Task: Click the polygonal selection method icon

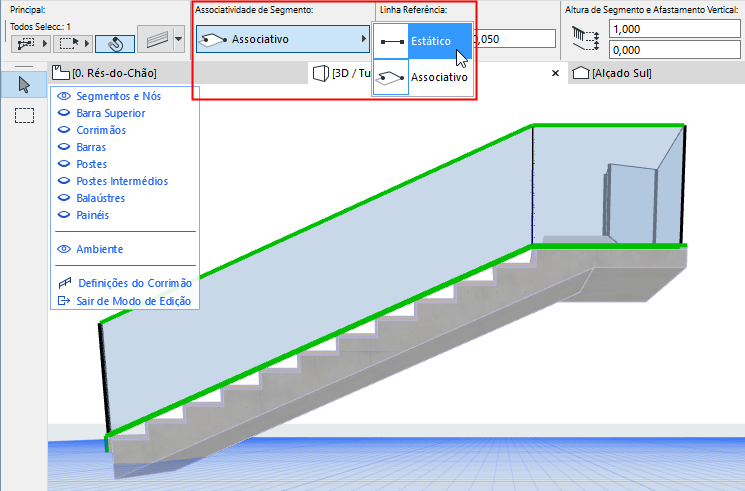Action: (x=26, y=44)
